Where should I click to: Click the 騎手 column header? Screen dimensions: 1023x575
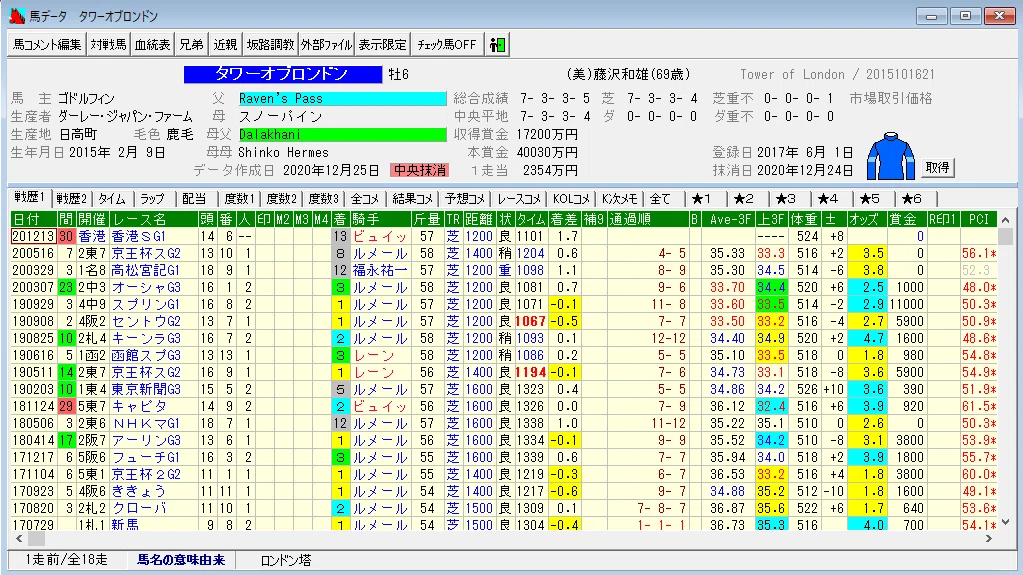[380, 219]
